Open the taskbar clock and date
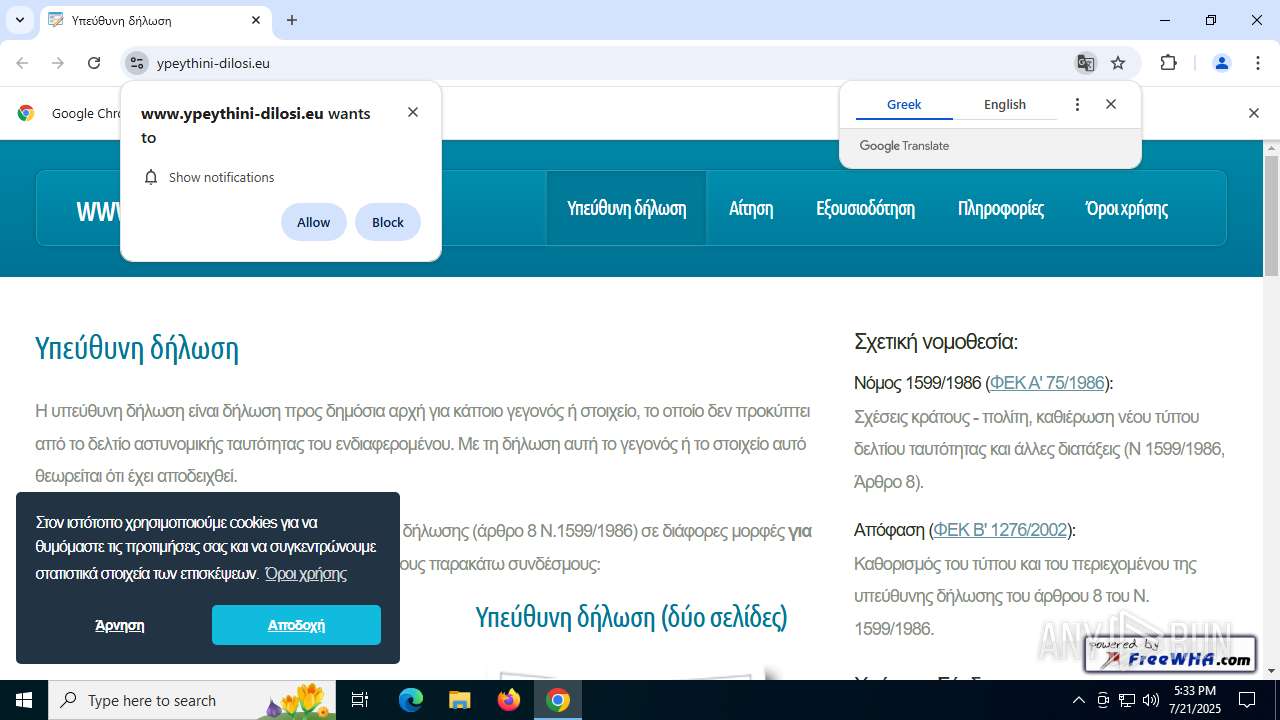Viewport: 1280px width, 720px height. pos(1195,700)
